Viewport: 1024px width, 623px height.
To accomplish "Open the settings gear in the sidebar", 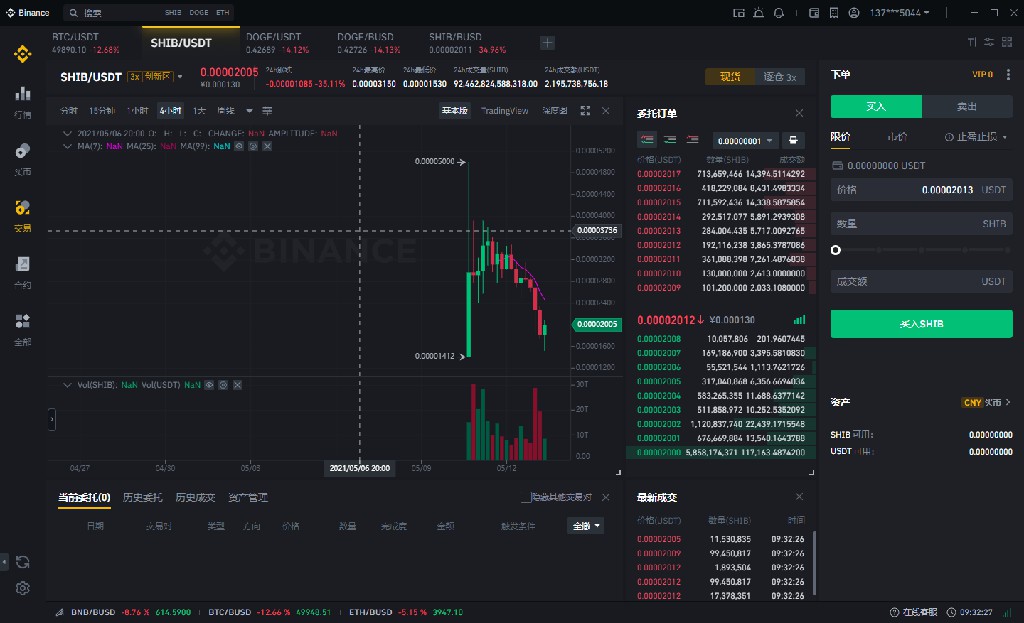I will point(22,588).
